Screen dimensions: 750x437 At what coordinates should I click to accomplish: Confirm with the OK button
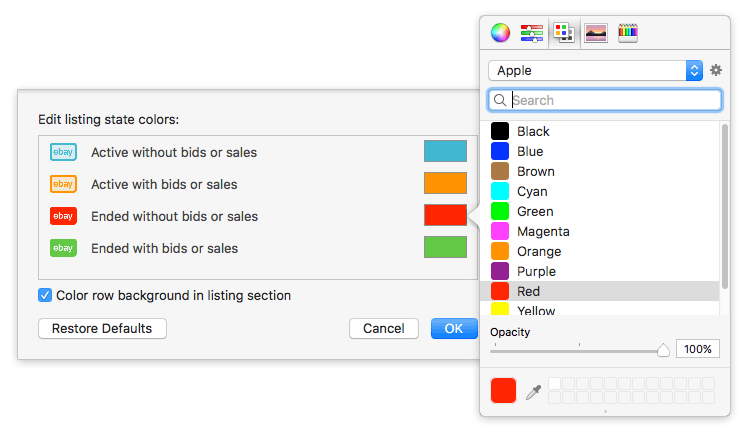pos(454,328)
